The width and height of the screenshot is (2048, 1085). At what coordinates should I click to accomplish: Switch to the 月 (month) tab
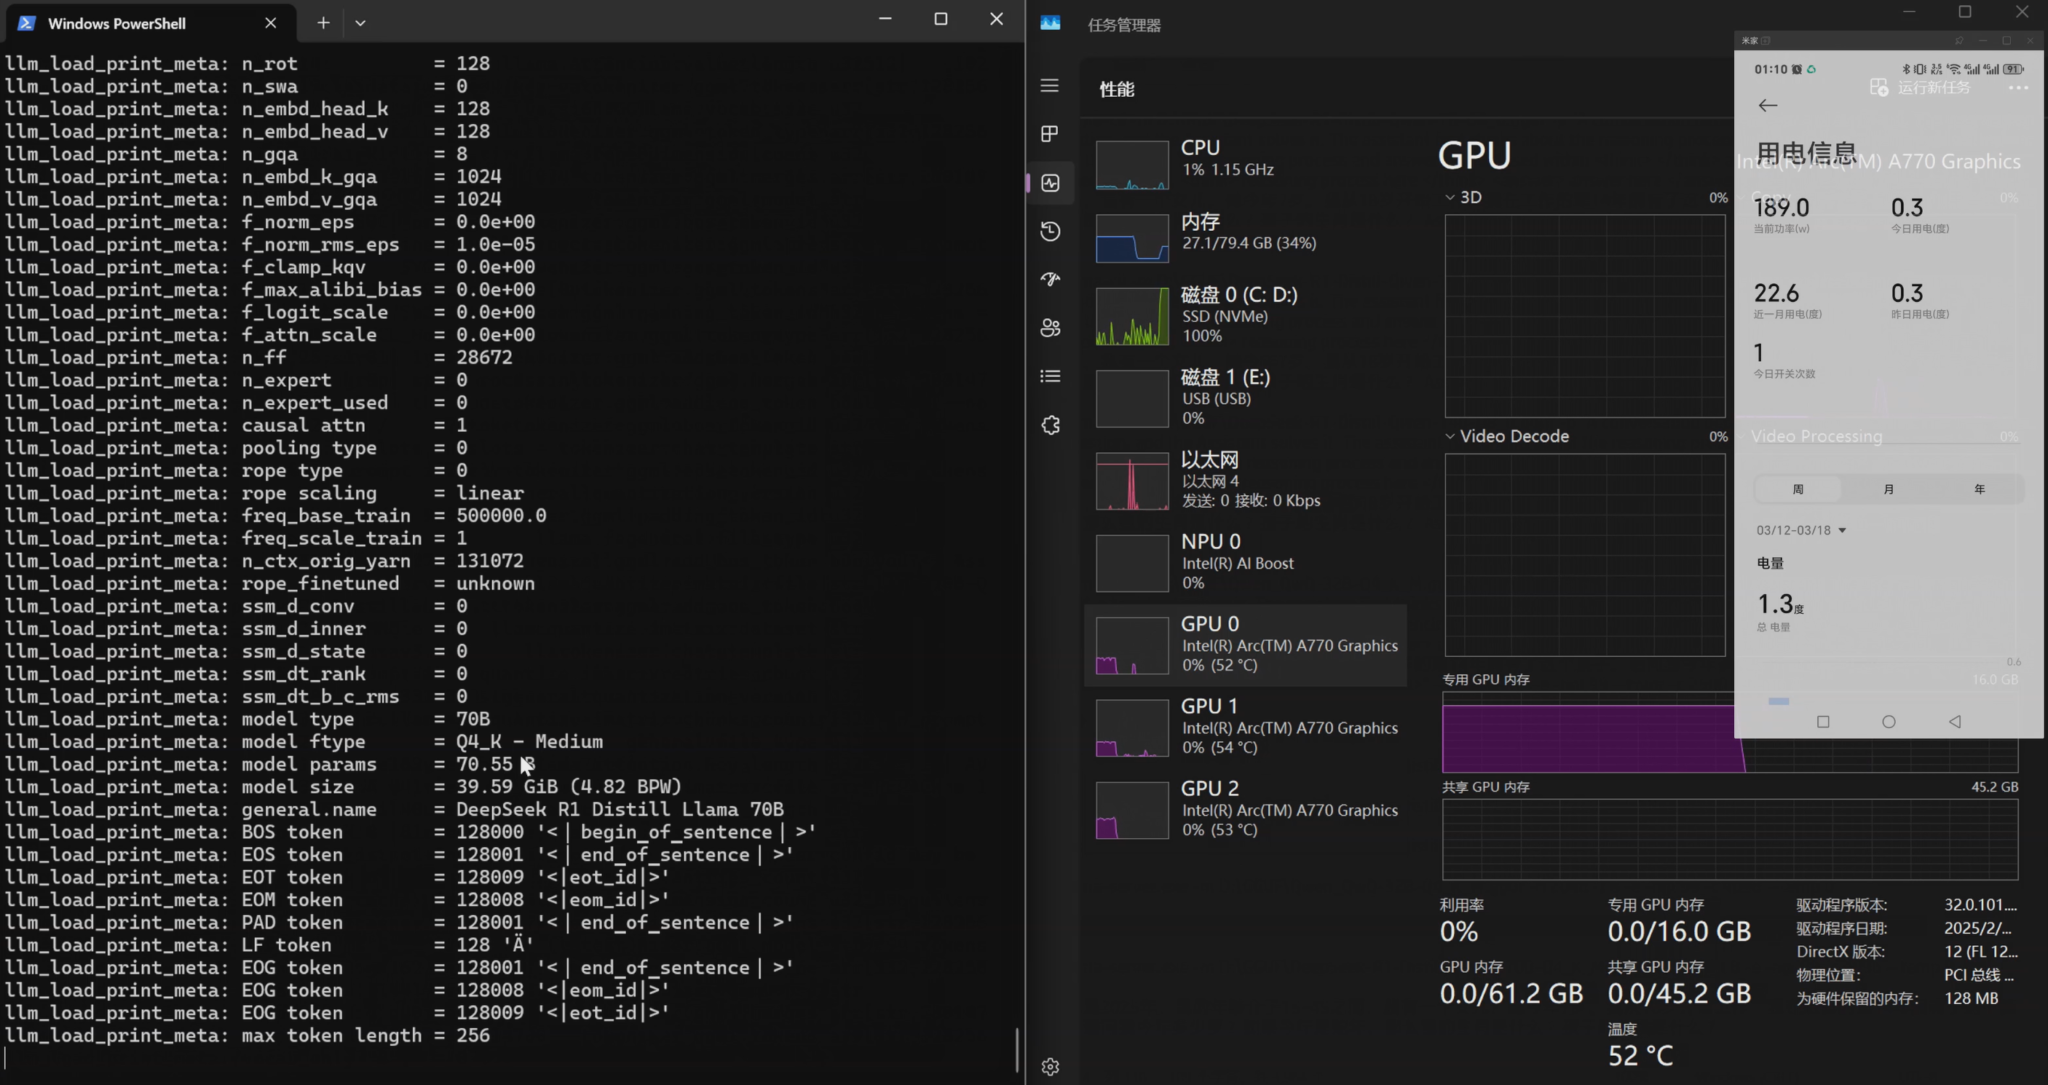coord(1888,489)
